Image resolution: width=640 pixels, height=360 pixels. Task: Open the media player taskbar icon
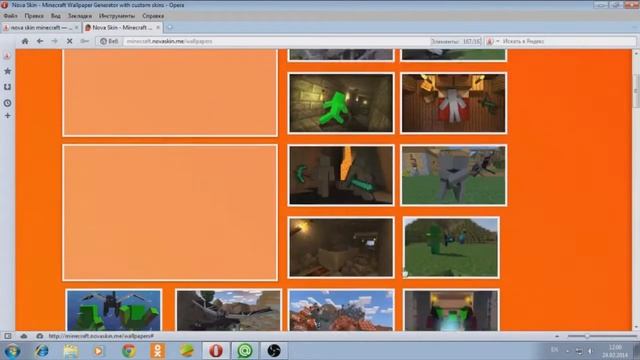[99, 351]
